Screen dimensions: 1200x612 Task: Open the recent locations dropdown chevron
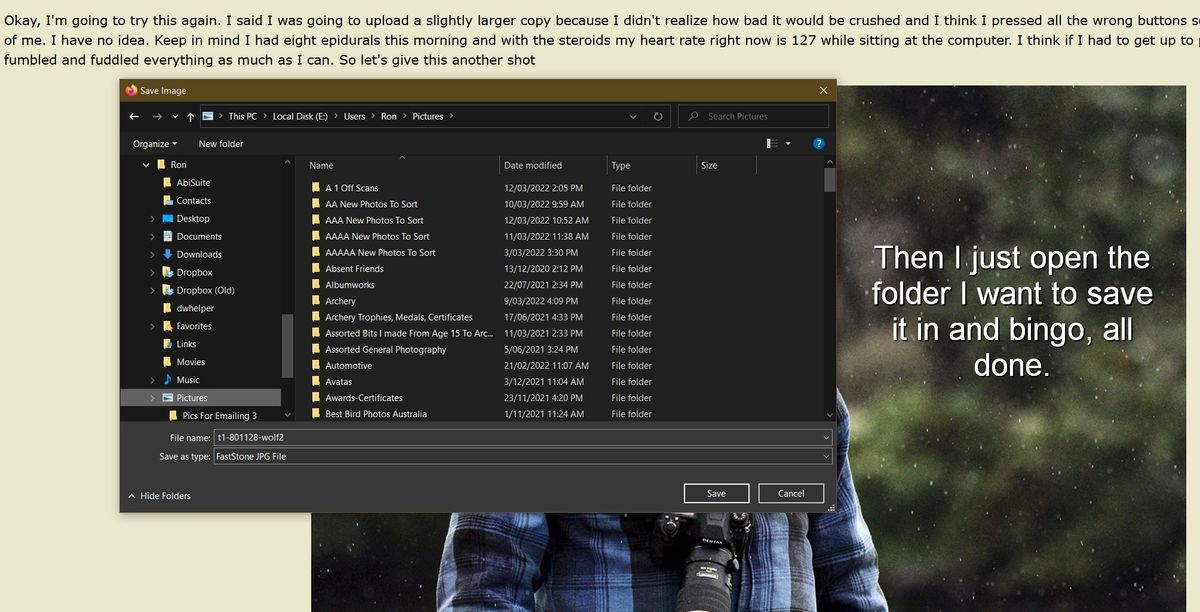coord(175,117)
